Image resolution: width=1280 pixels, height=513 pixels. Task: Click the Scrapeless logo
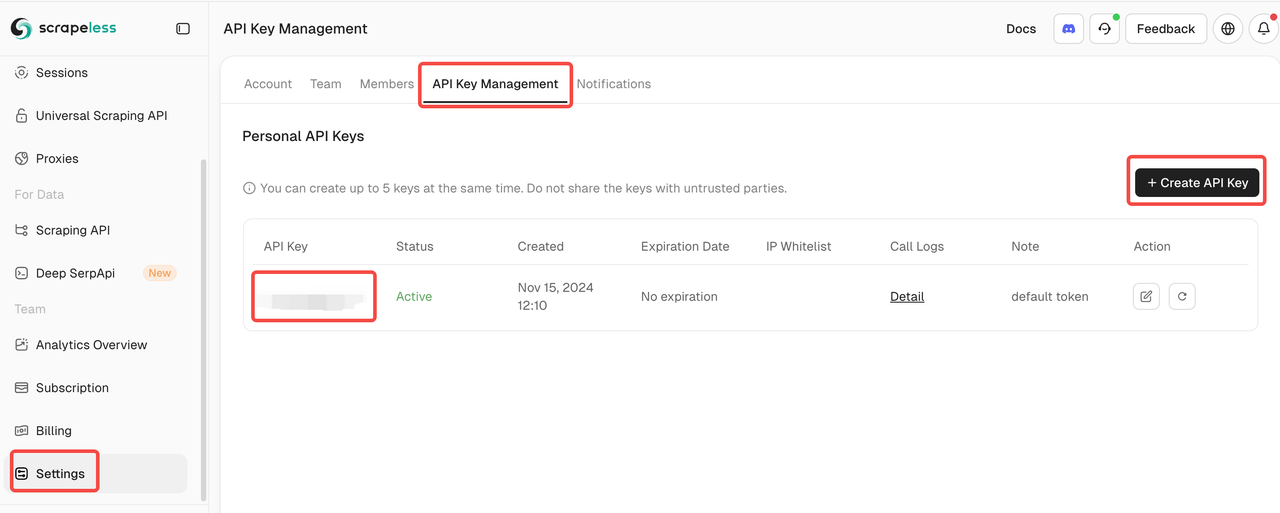(x=64, y=28)
